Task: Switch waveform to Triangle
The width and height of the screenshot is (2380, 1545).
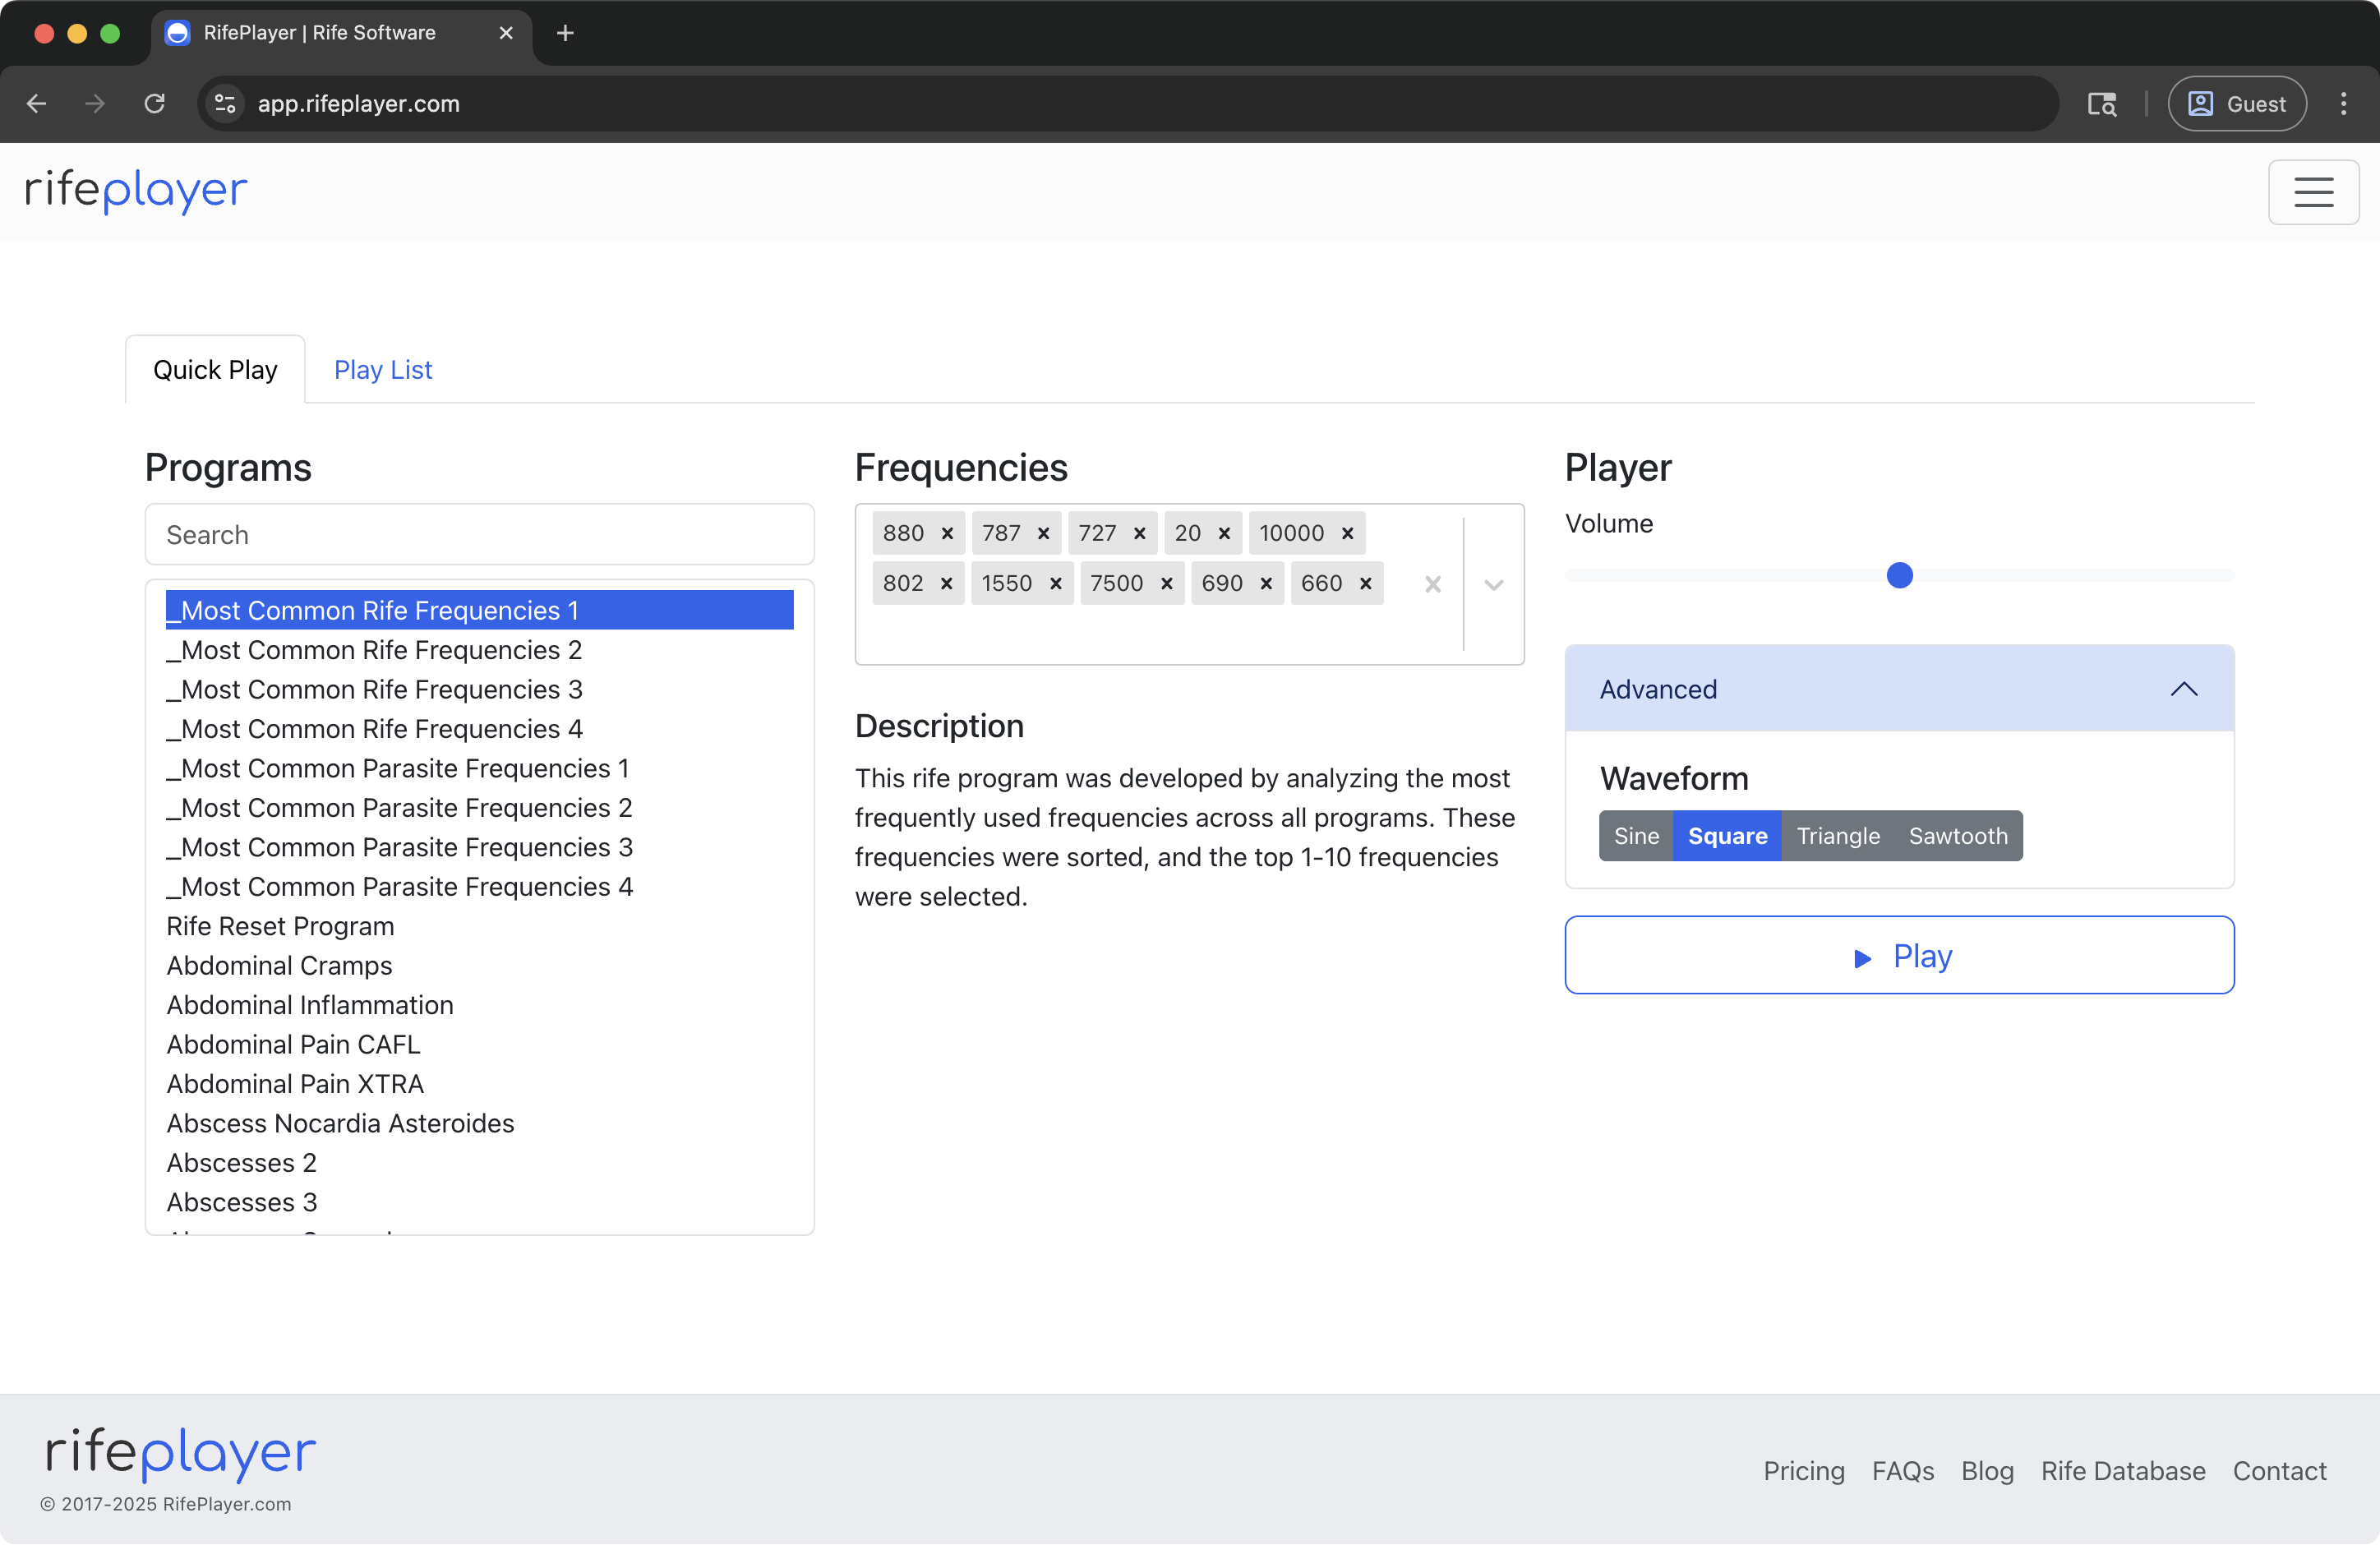Action: coord(1837,835)
